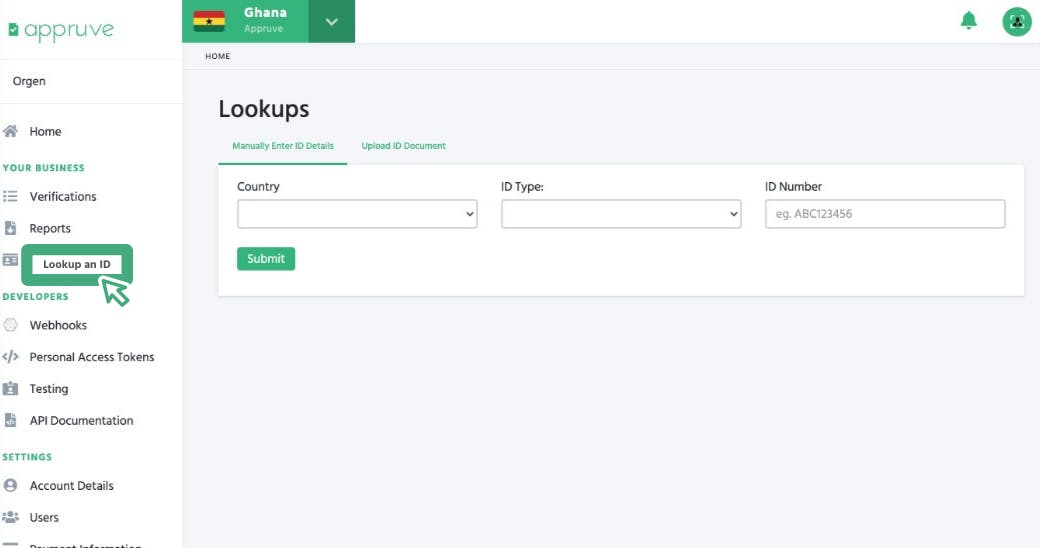This screenshot has width=1040, height=548.
Task: Click the DEVELOPERS section header
Action: [x=35, y=297]
